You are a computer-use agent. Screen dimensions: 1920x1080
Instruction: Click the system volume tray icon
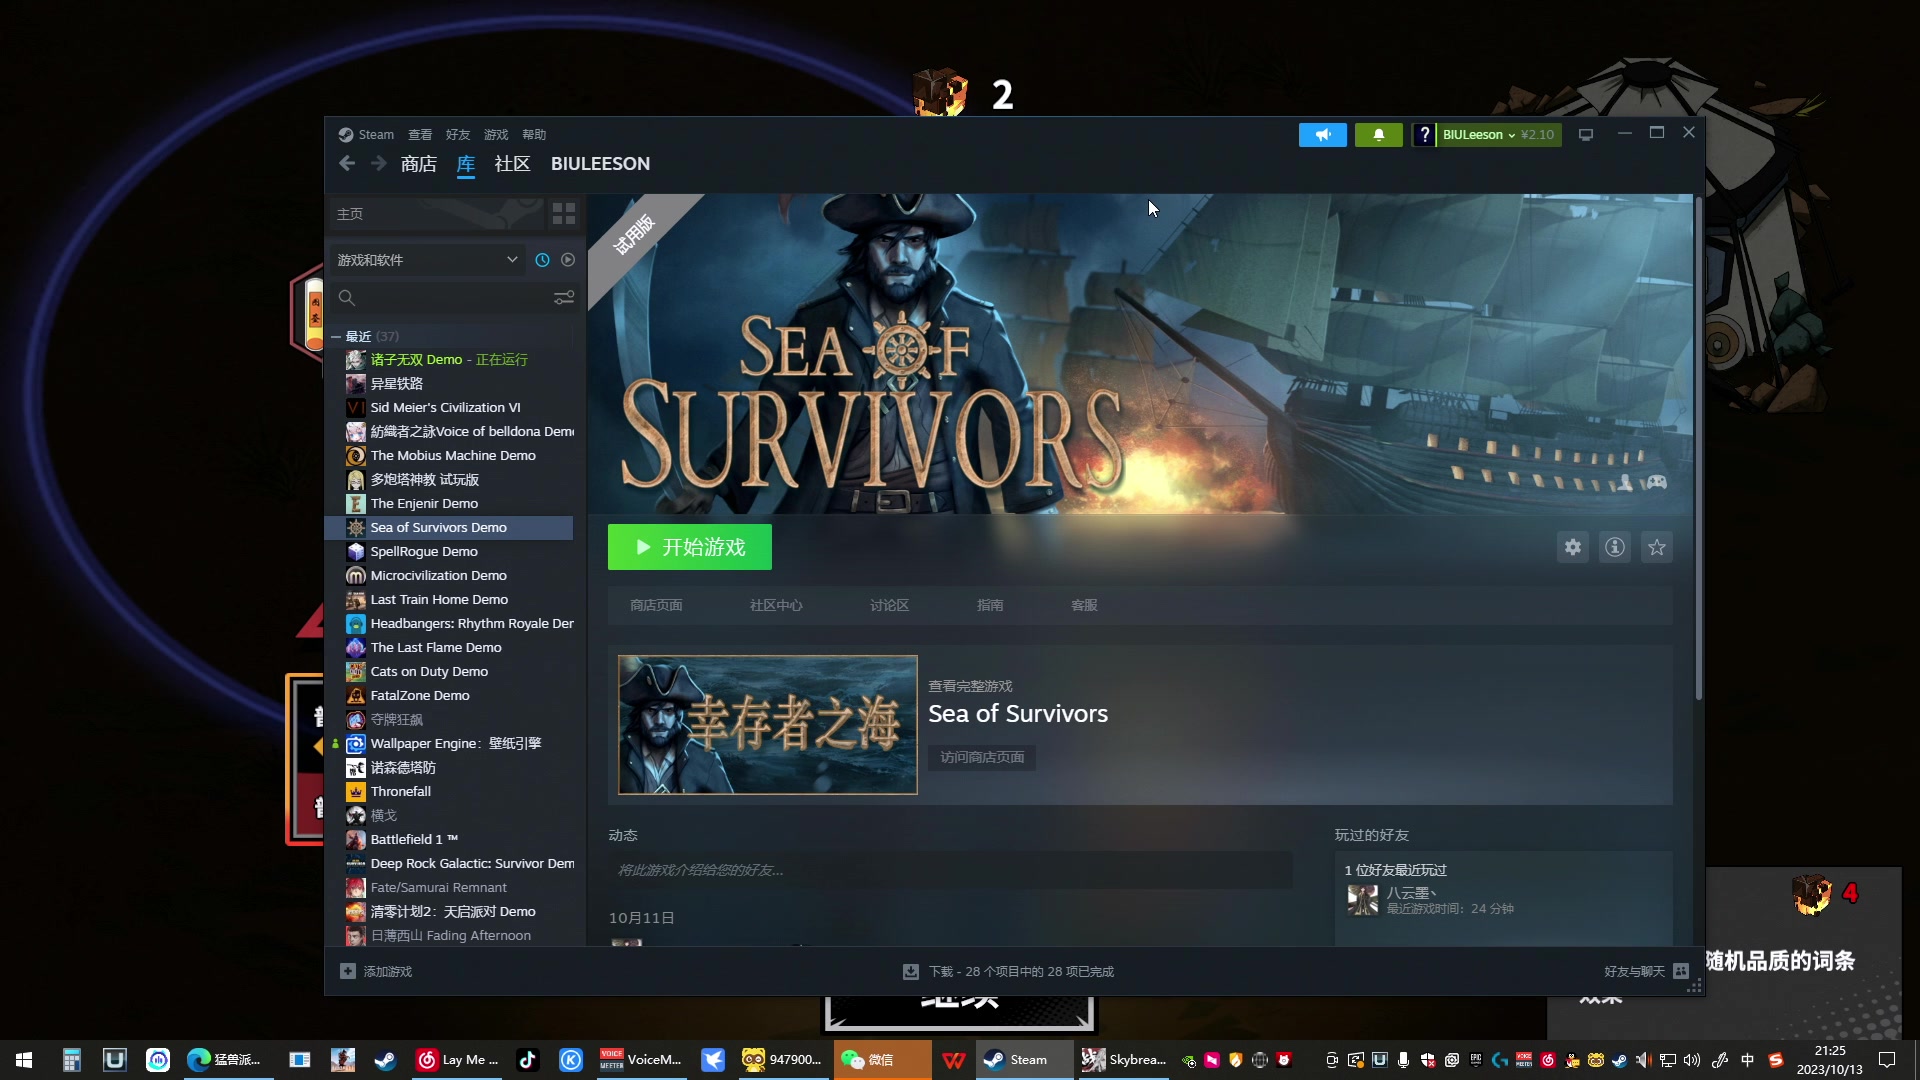pyautogui.click(x=1692, y=1060)
